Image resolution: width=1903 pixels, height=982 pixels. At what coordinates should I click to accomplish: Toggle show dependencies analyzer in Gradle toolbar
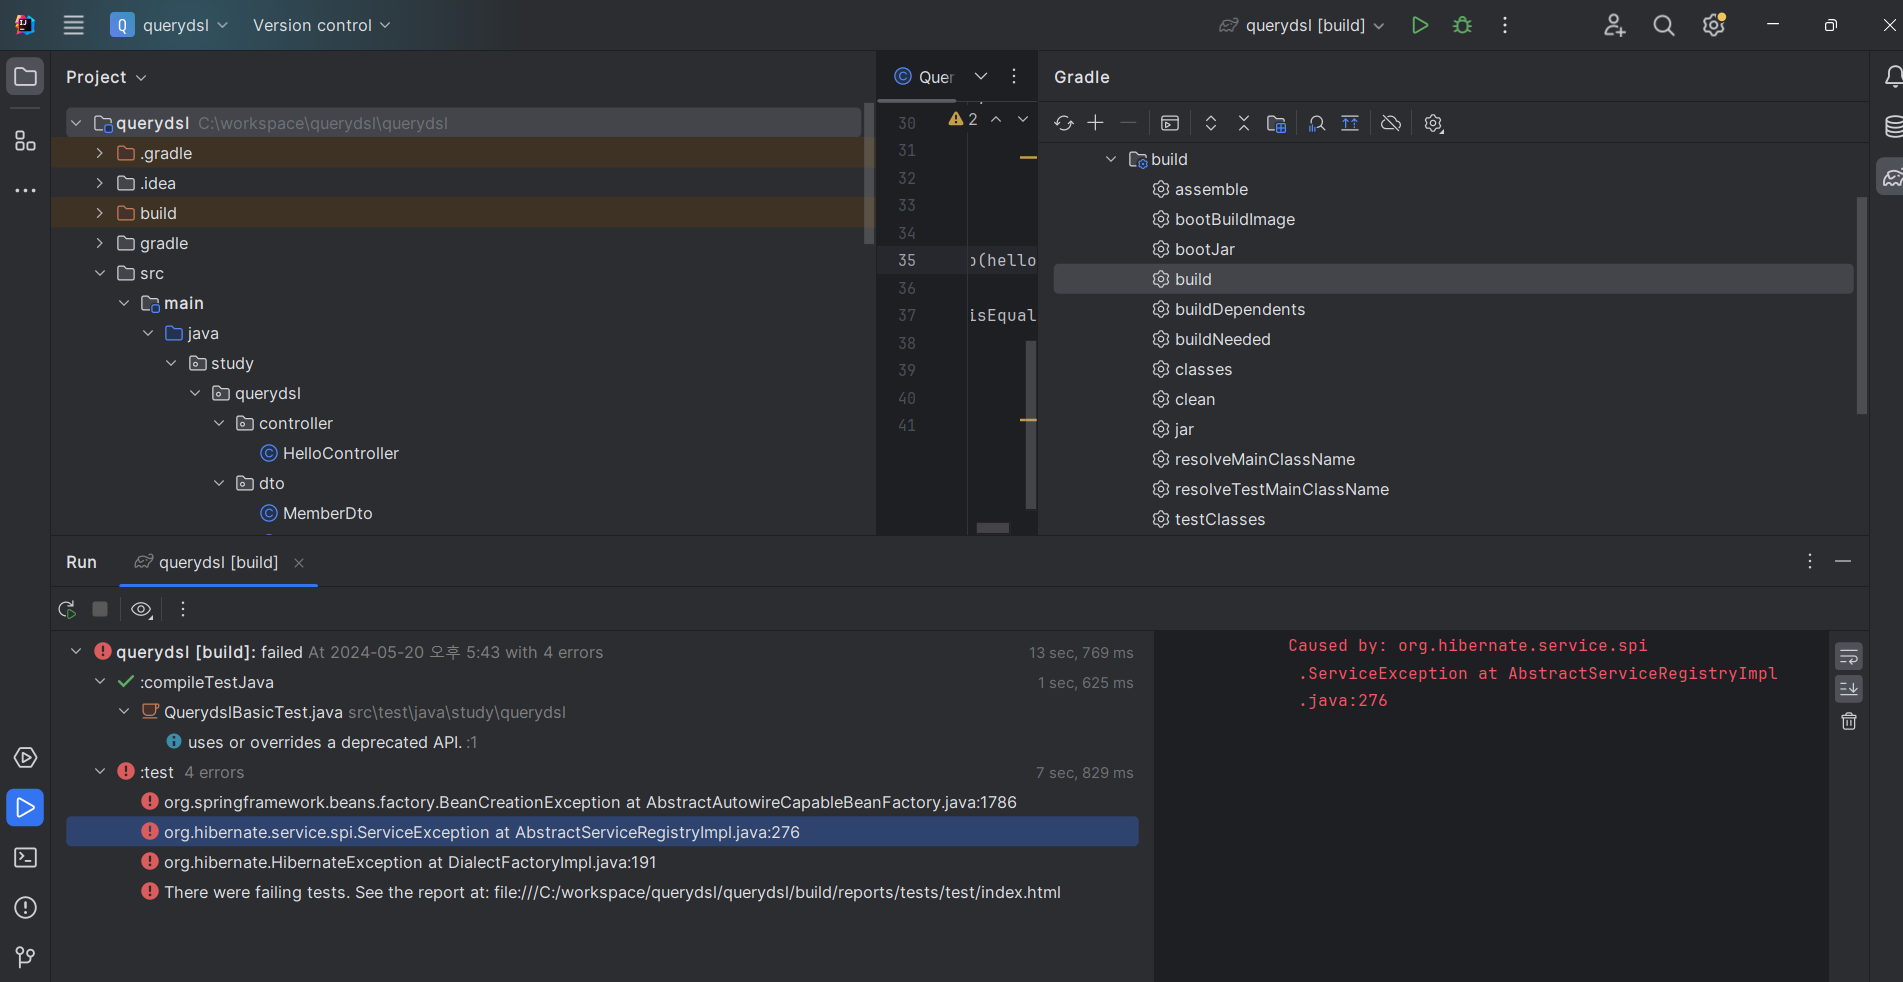(1317, 123)
